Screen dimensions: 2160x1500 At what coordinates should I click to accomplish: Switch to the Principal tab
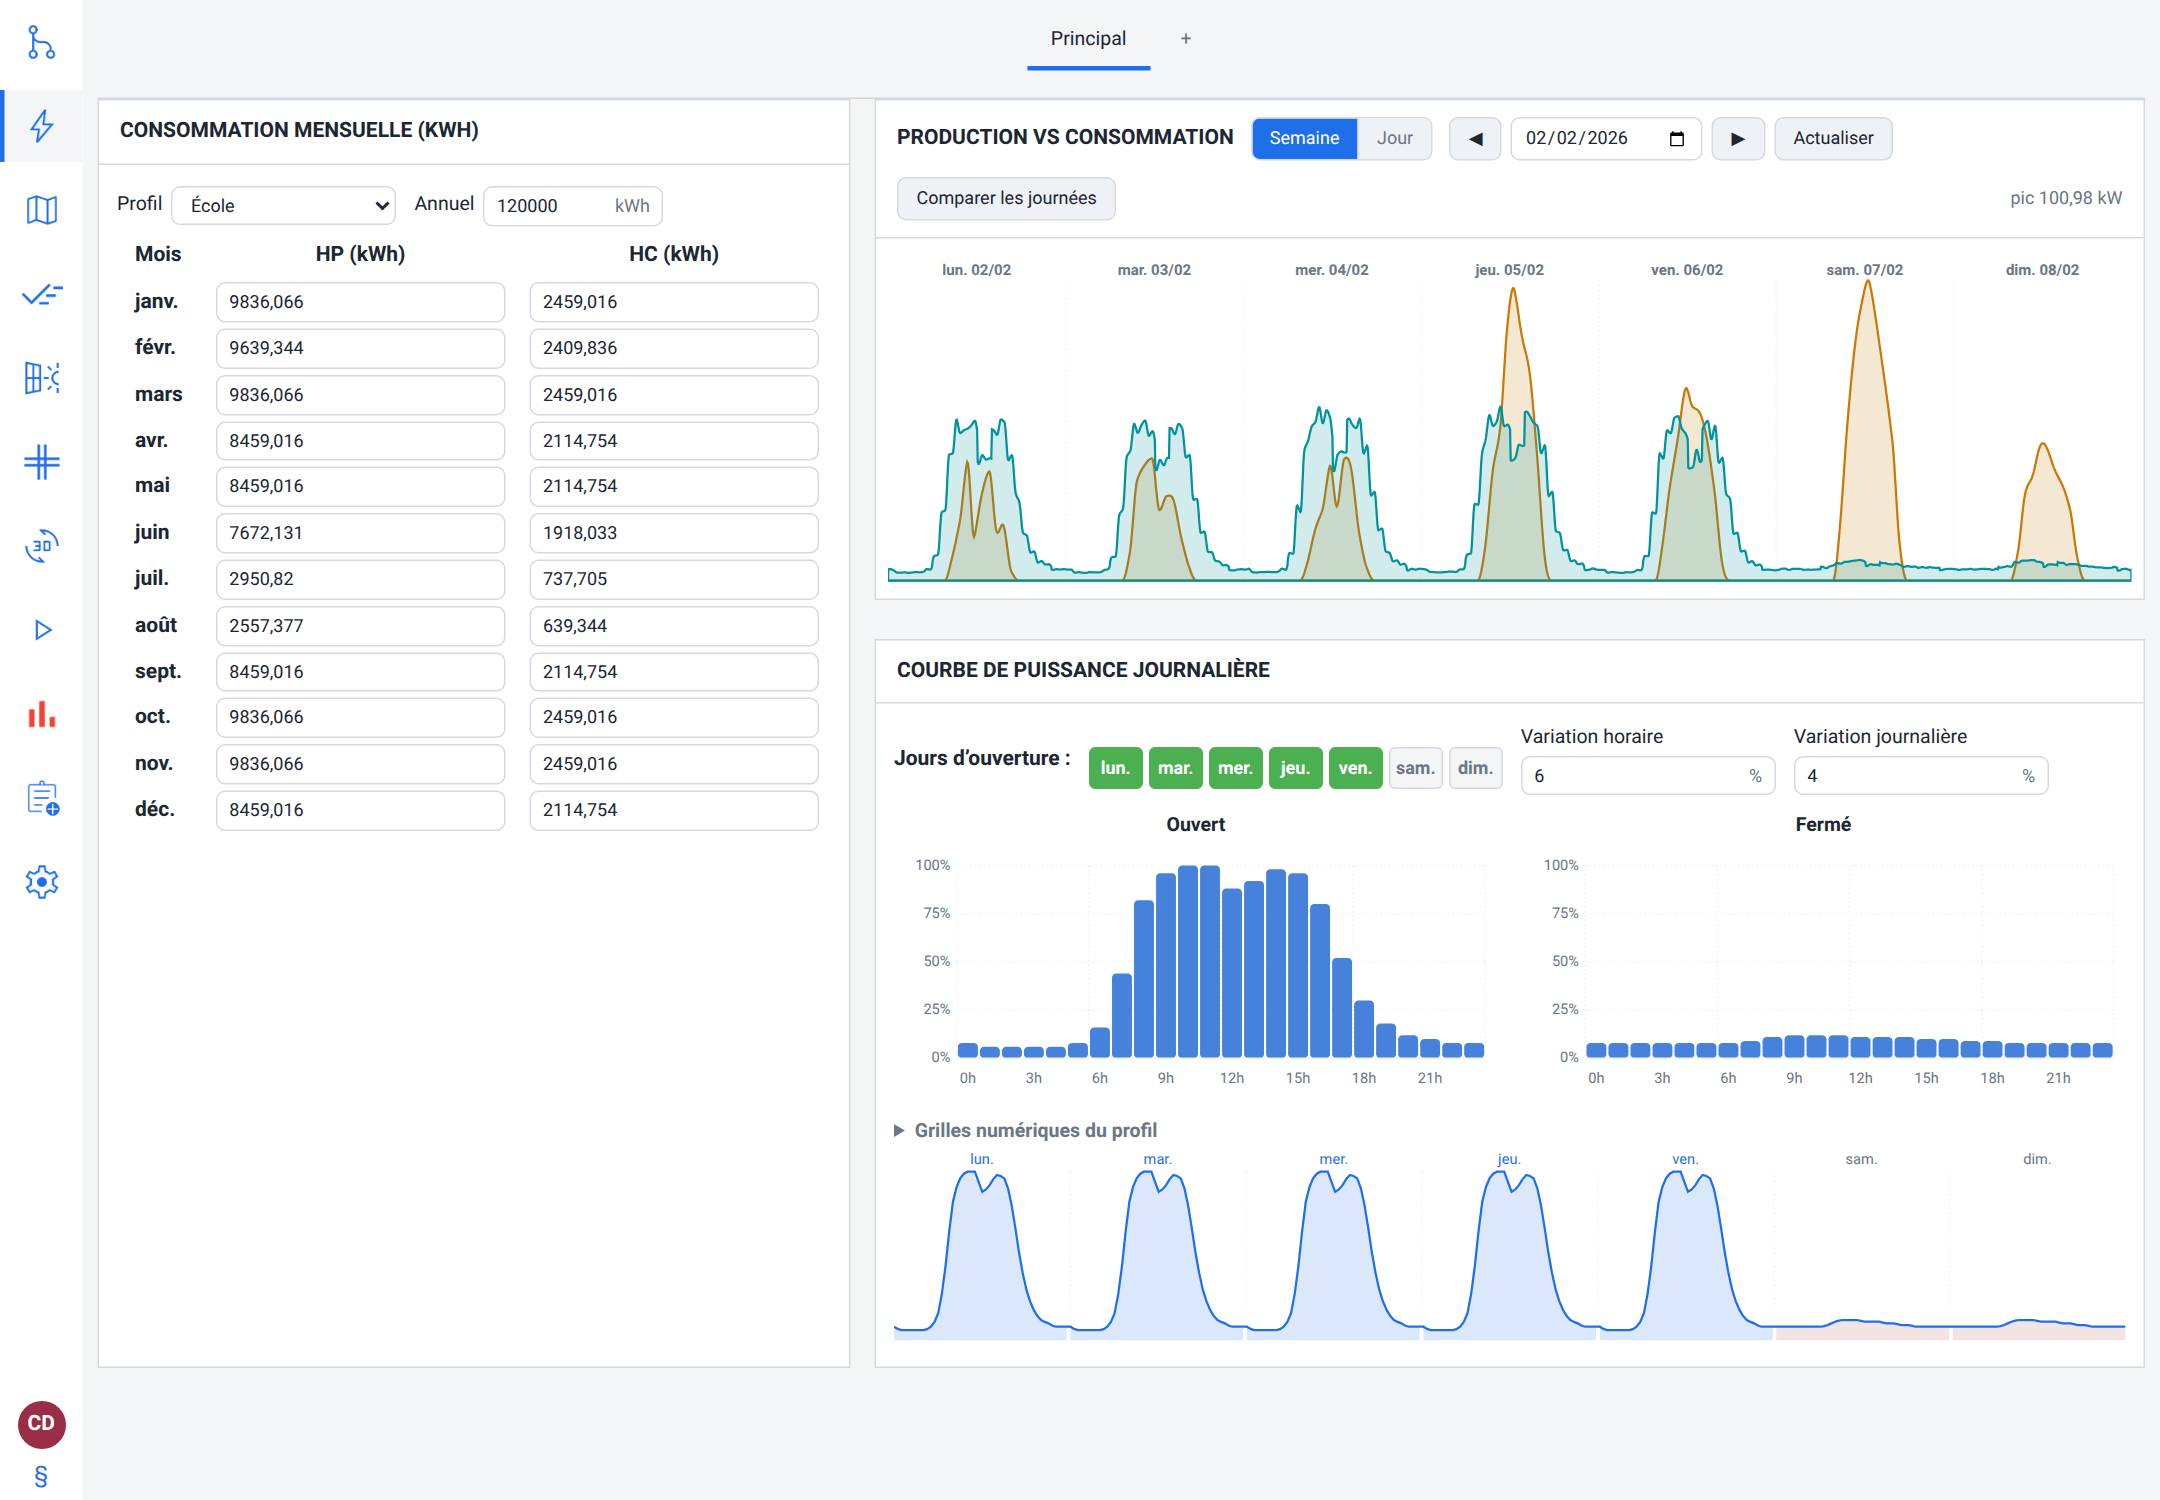[1088, 39]
